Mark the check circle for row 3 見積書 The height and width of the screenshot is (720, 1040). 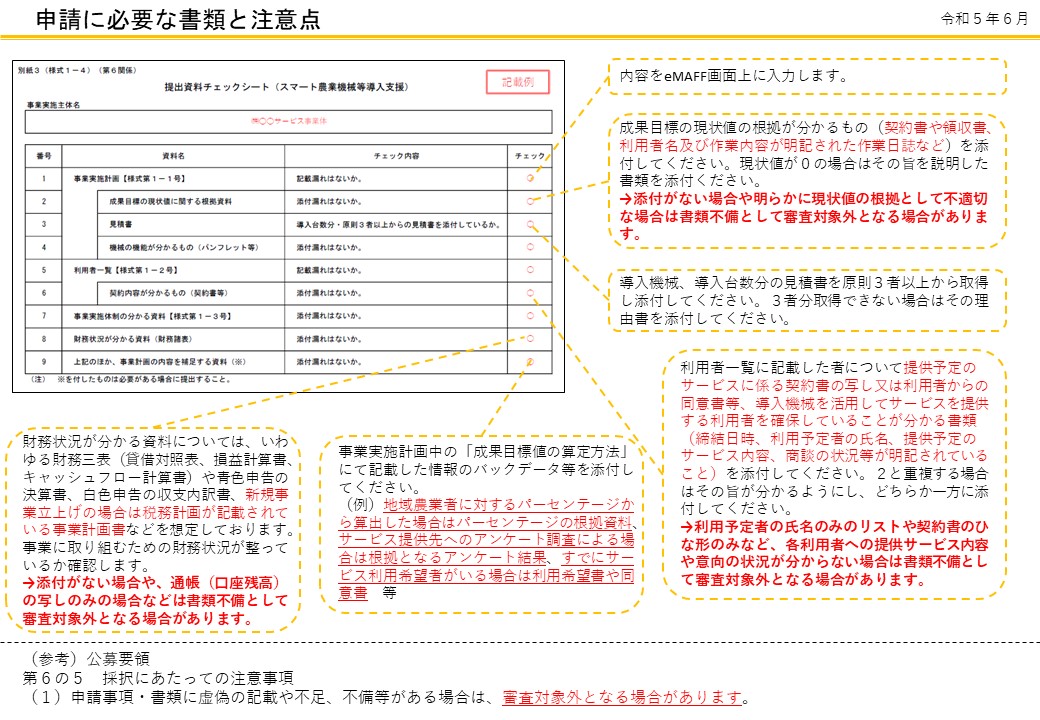click(x=531, y=225)
